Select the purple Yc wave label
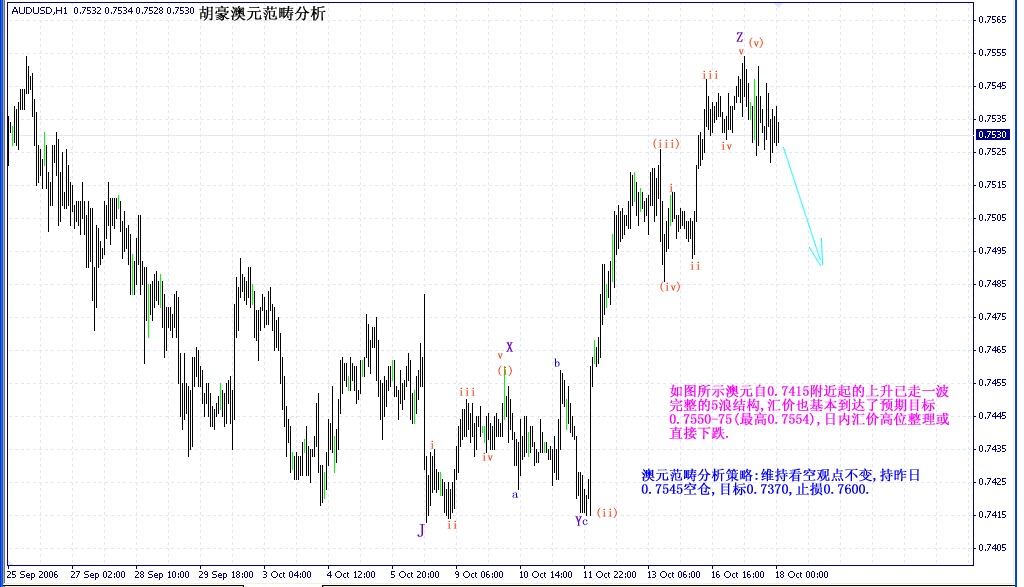Screen dimensions: 1024x587 (x=581, y=520)
